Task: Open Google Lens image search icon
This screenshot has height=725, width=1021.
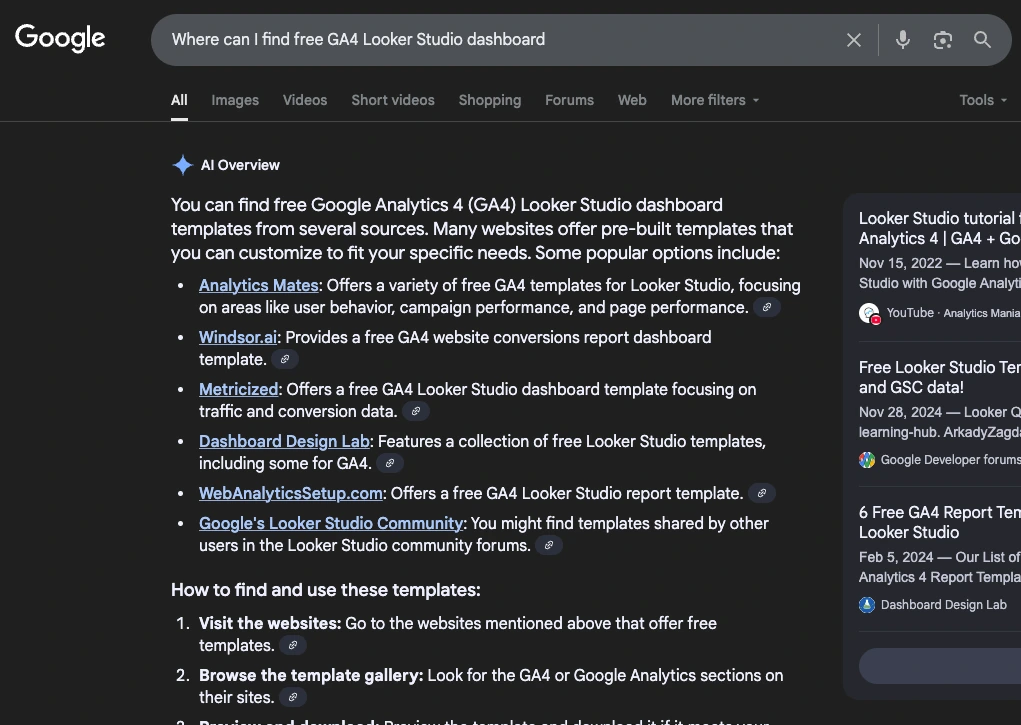Action: click(x=942, y=40)
